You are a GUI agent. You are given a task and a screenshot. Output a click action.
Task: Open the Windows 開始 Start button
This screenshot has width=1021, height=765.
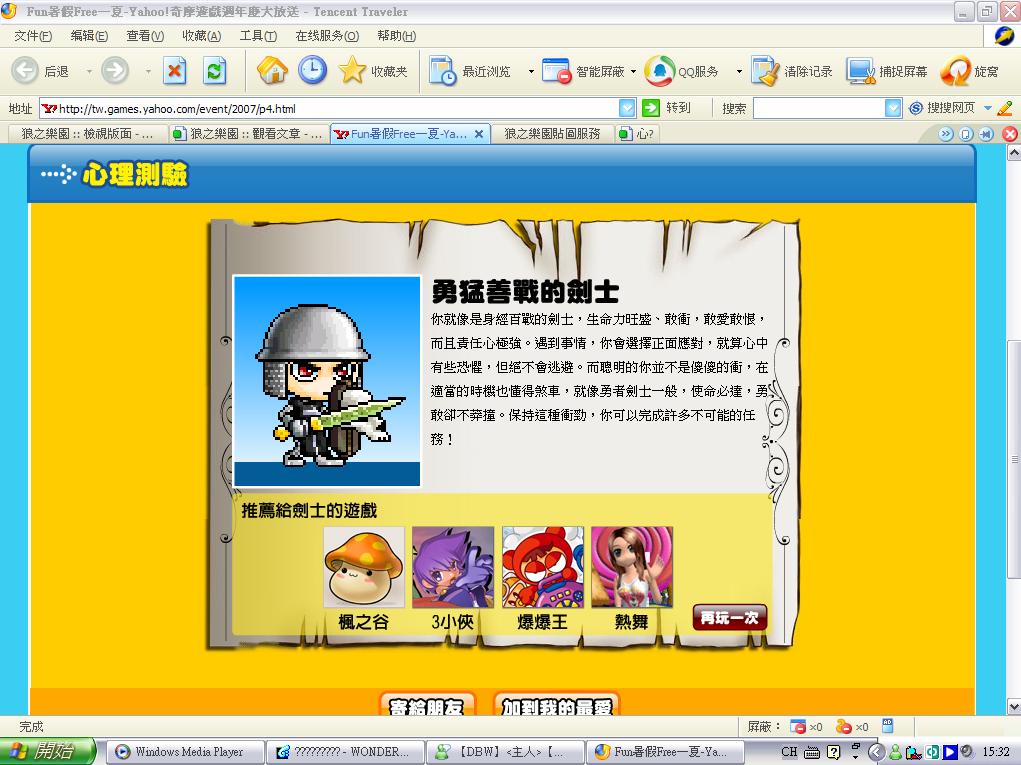(47, 751)
